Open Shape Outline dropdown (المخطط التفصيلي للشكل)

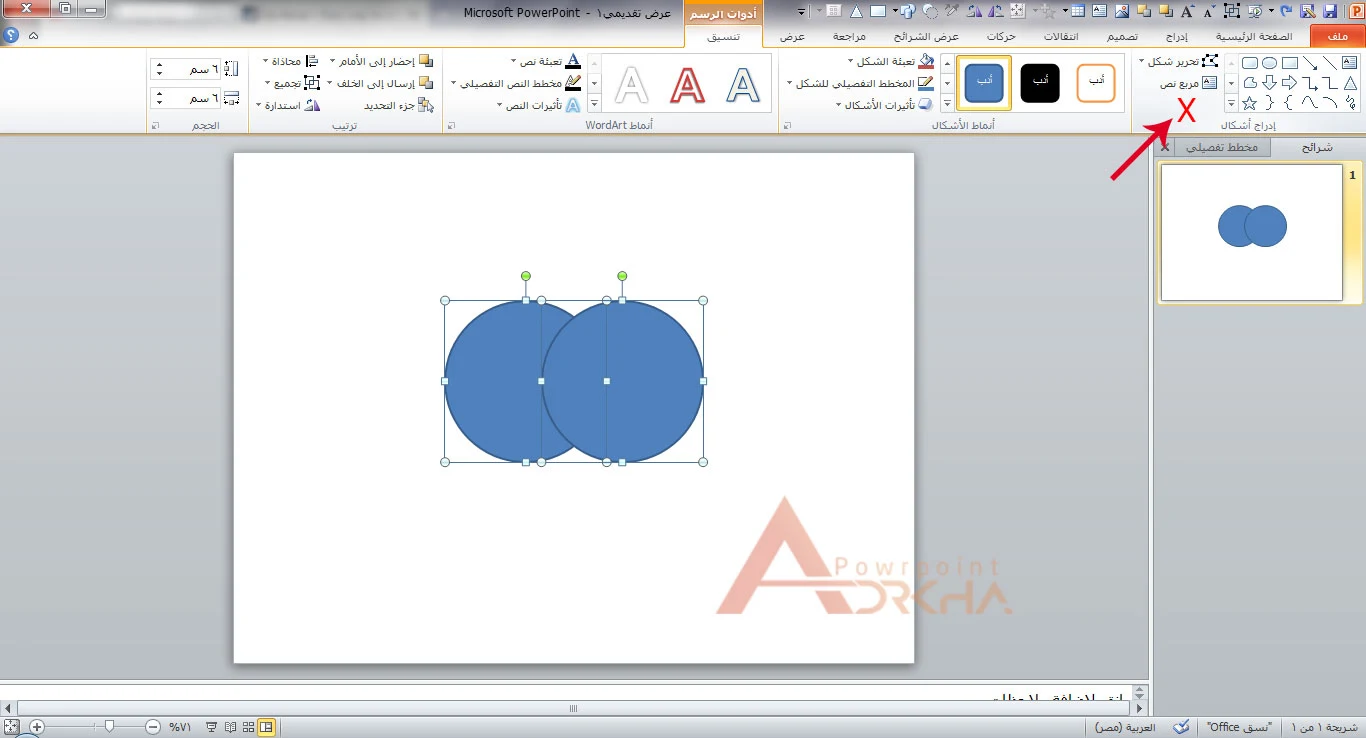[x=861, y=83]
